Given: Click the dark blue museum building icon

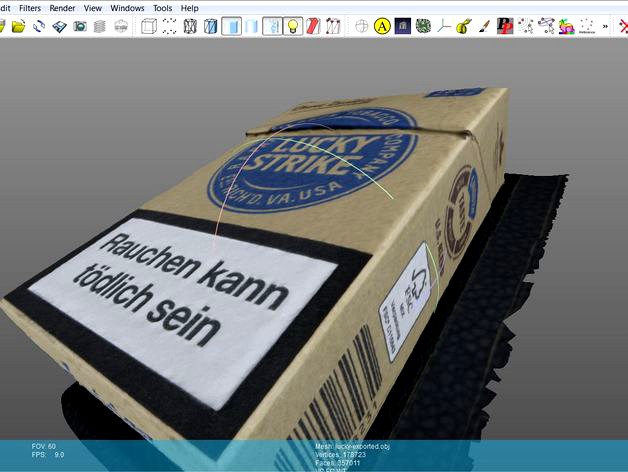Looking at the screenshot, I should click(403, 26).
